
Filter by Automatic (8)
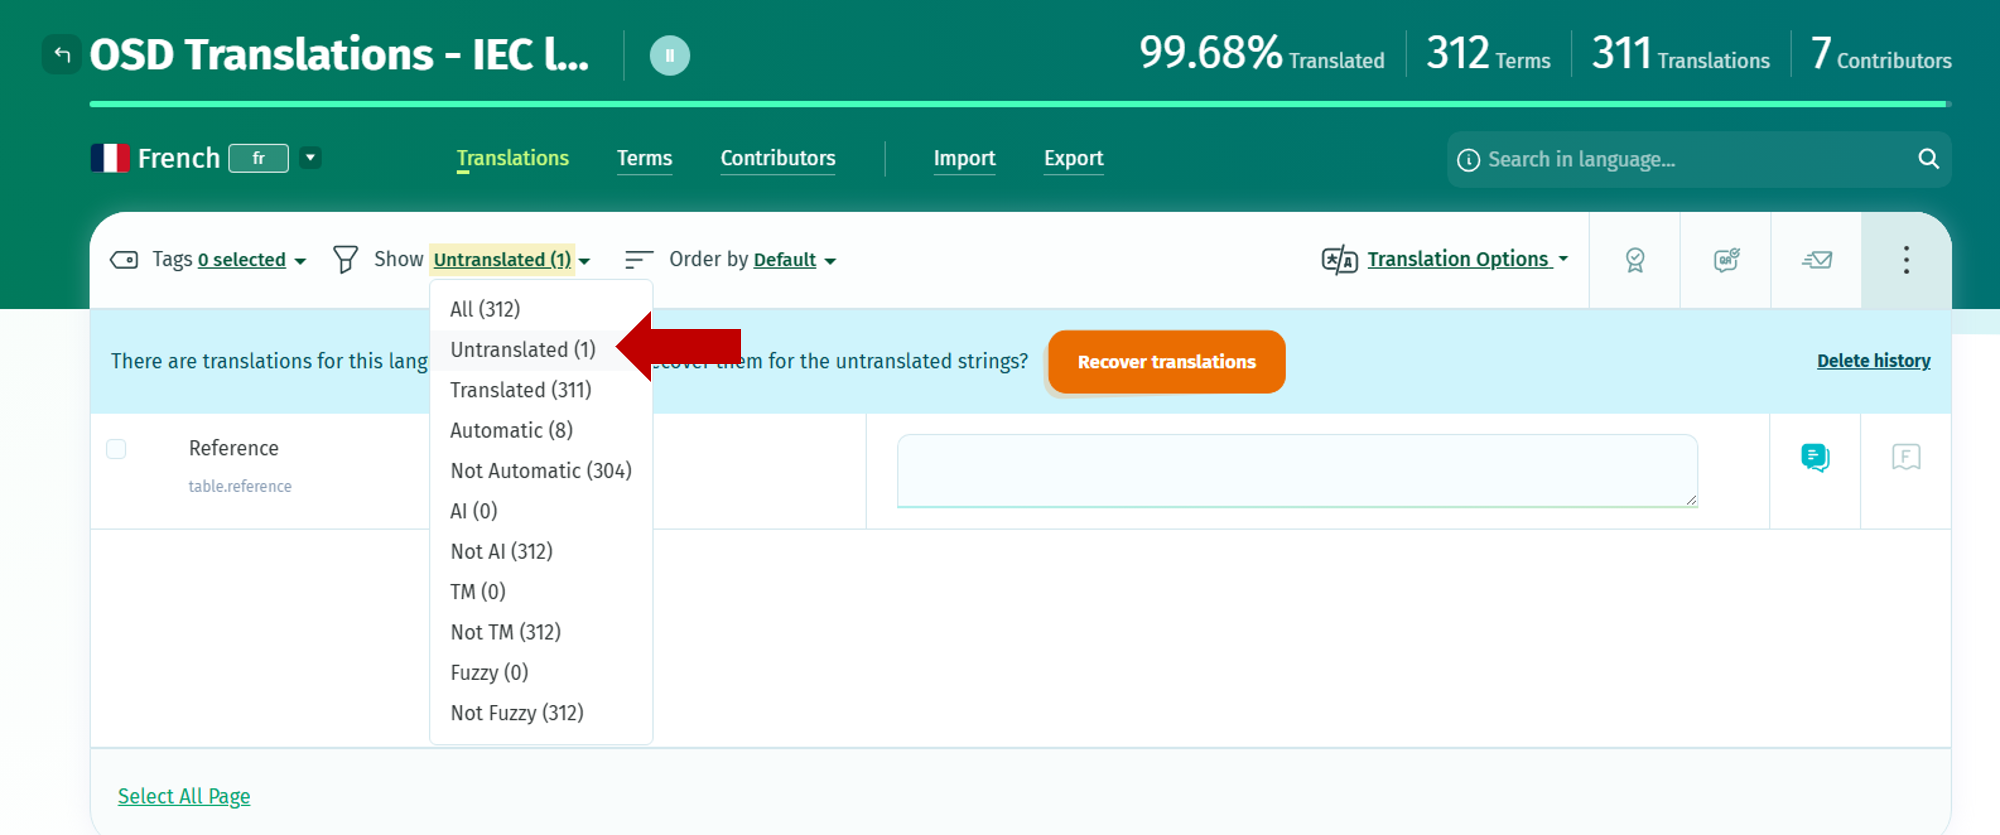pyautogui.click(x=541, y=430)
